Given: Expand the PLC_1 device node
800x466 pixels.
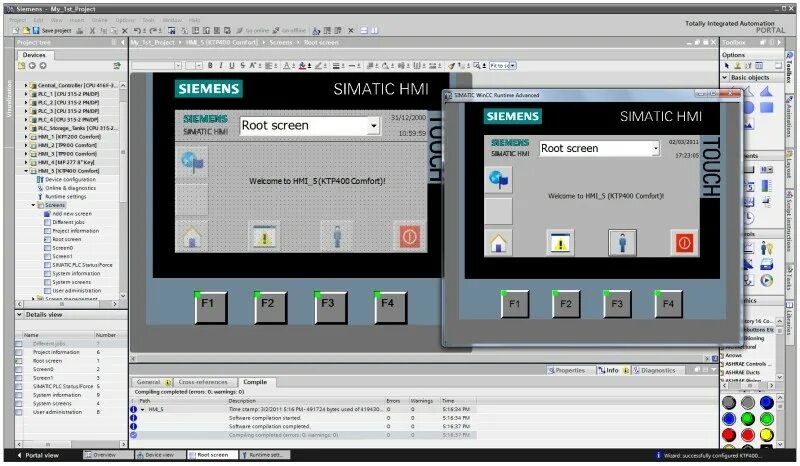Looking at the screenshot, I should 26,94.
